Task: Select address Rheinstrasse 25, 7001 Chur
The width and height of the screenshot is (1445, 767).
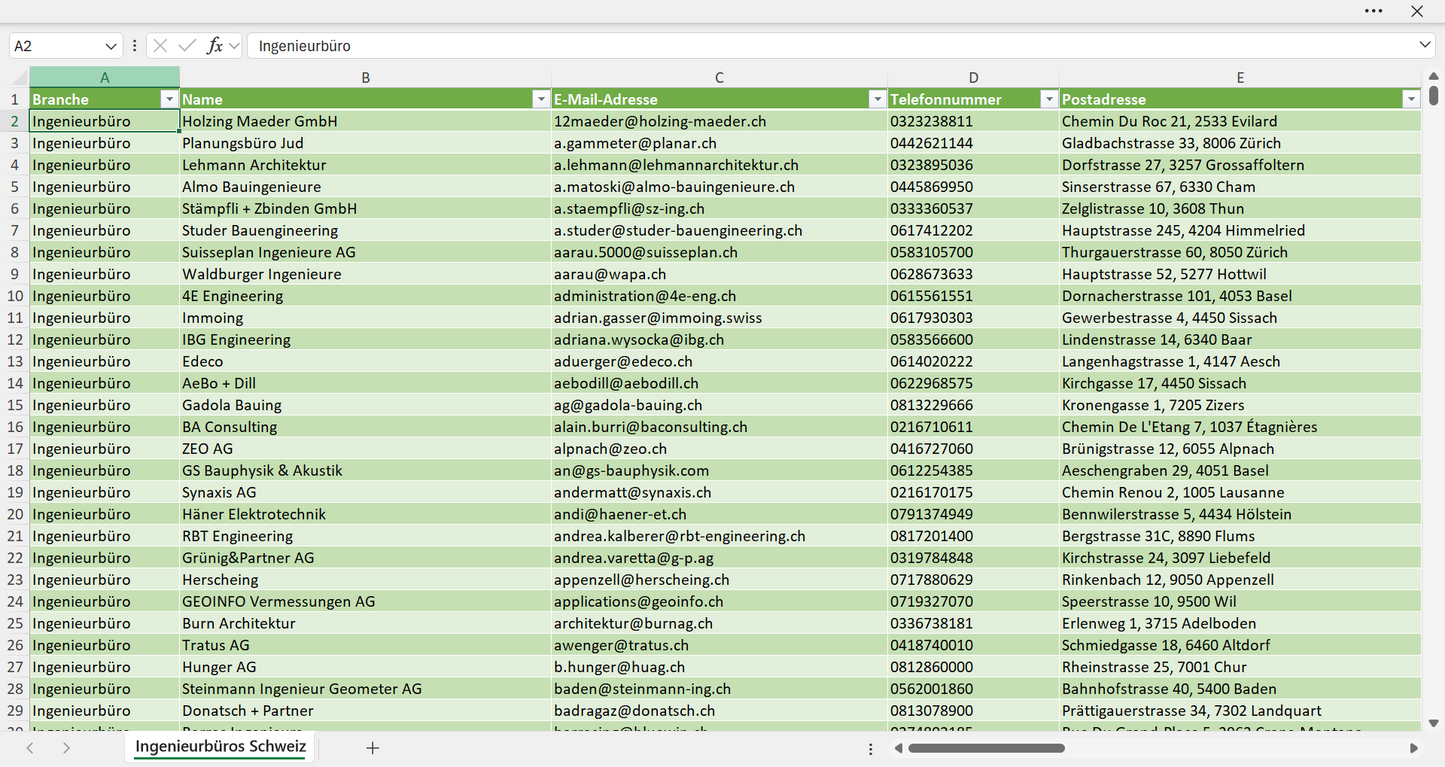Action: 1240,667
